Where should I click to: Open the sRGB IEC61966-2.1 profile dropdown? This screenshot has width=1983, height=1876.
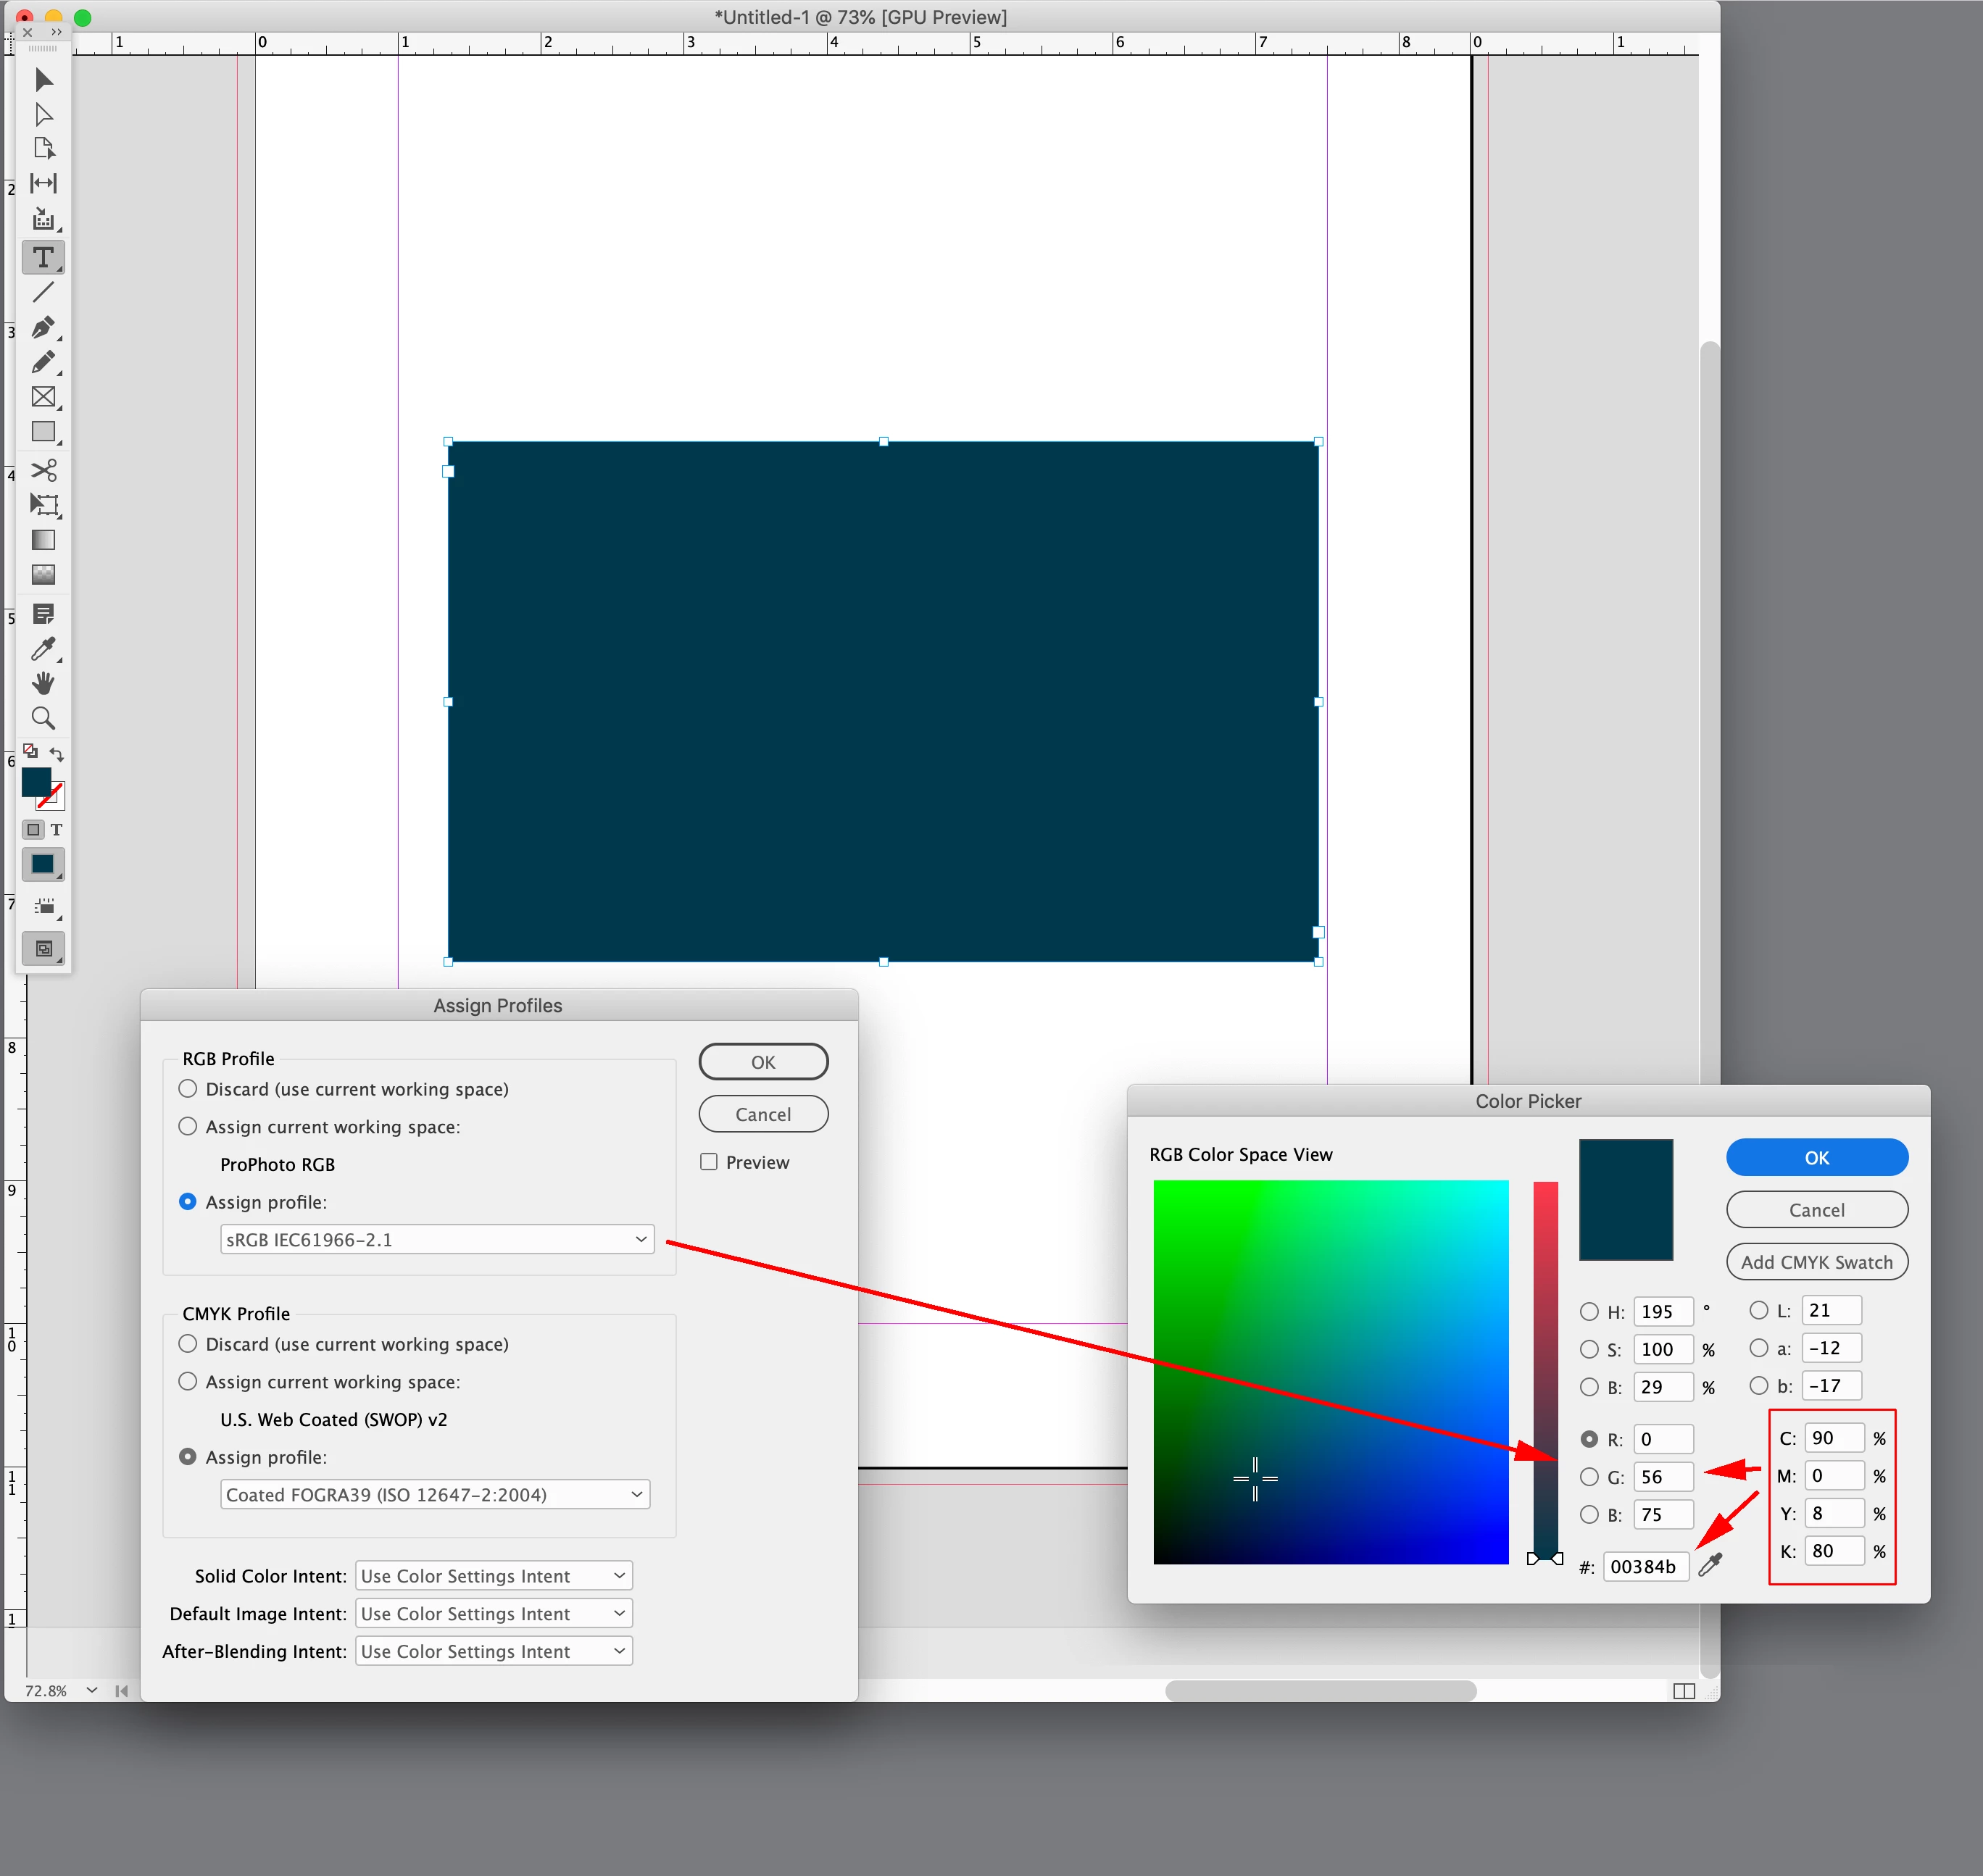[x=437, y=1239]
